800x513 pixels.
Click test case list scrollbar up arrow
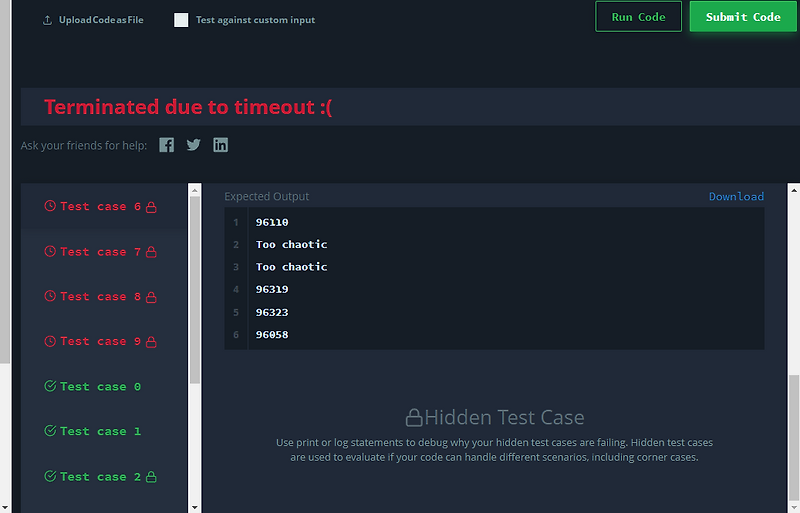194,190
